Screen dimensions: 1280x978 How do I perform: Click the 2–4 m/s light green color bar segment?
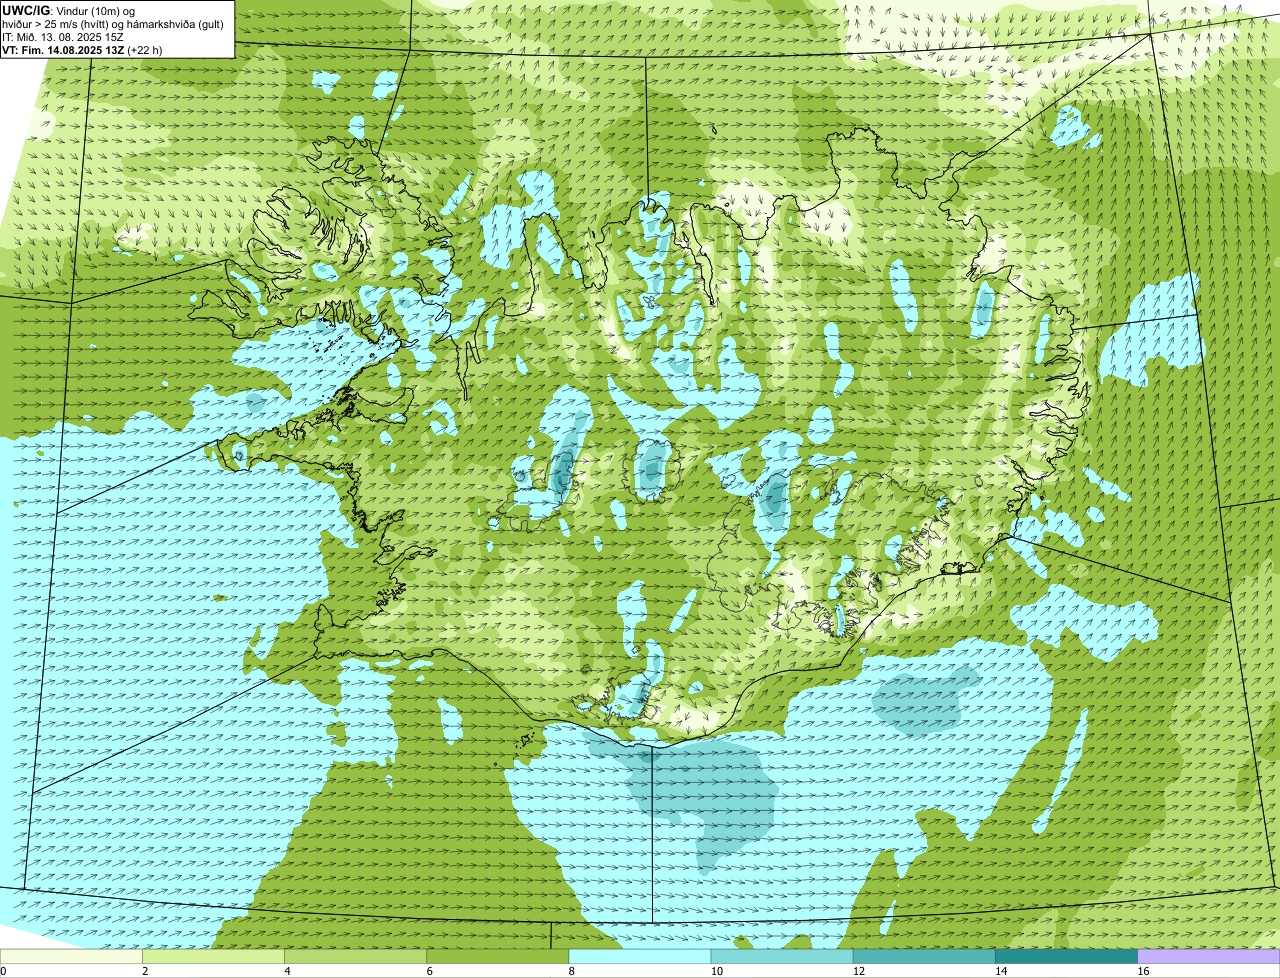click(213, 957)
